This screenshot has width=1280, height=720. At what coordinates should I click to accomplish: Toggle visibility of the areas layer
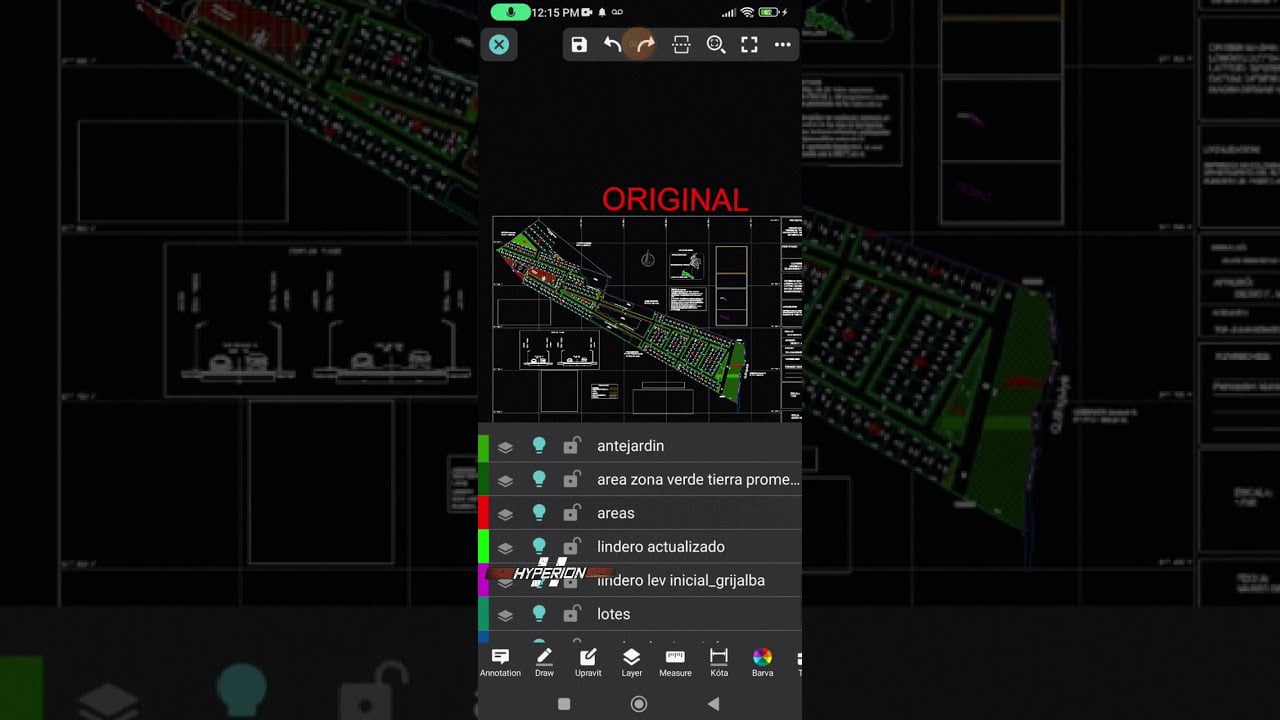pyautogui.click(x=540, y=513)
